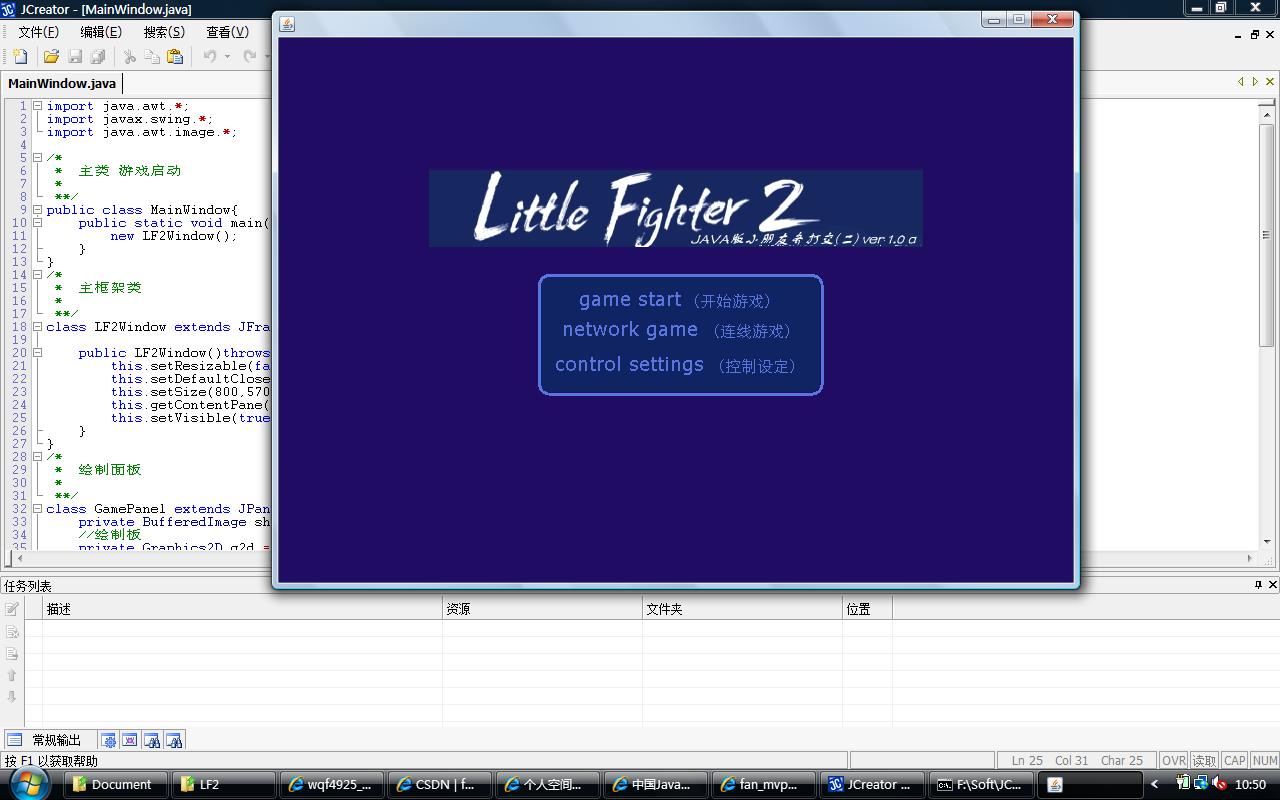Click the Cut scissors icon
This screenshot has height=800, width=1280.
point(130,57)
